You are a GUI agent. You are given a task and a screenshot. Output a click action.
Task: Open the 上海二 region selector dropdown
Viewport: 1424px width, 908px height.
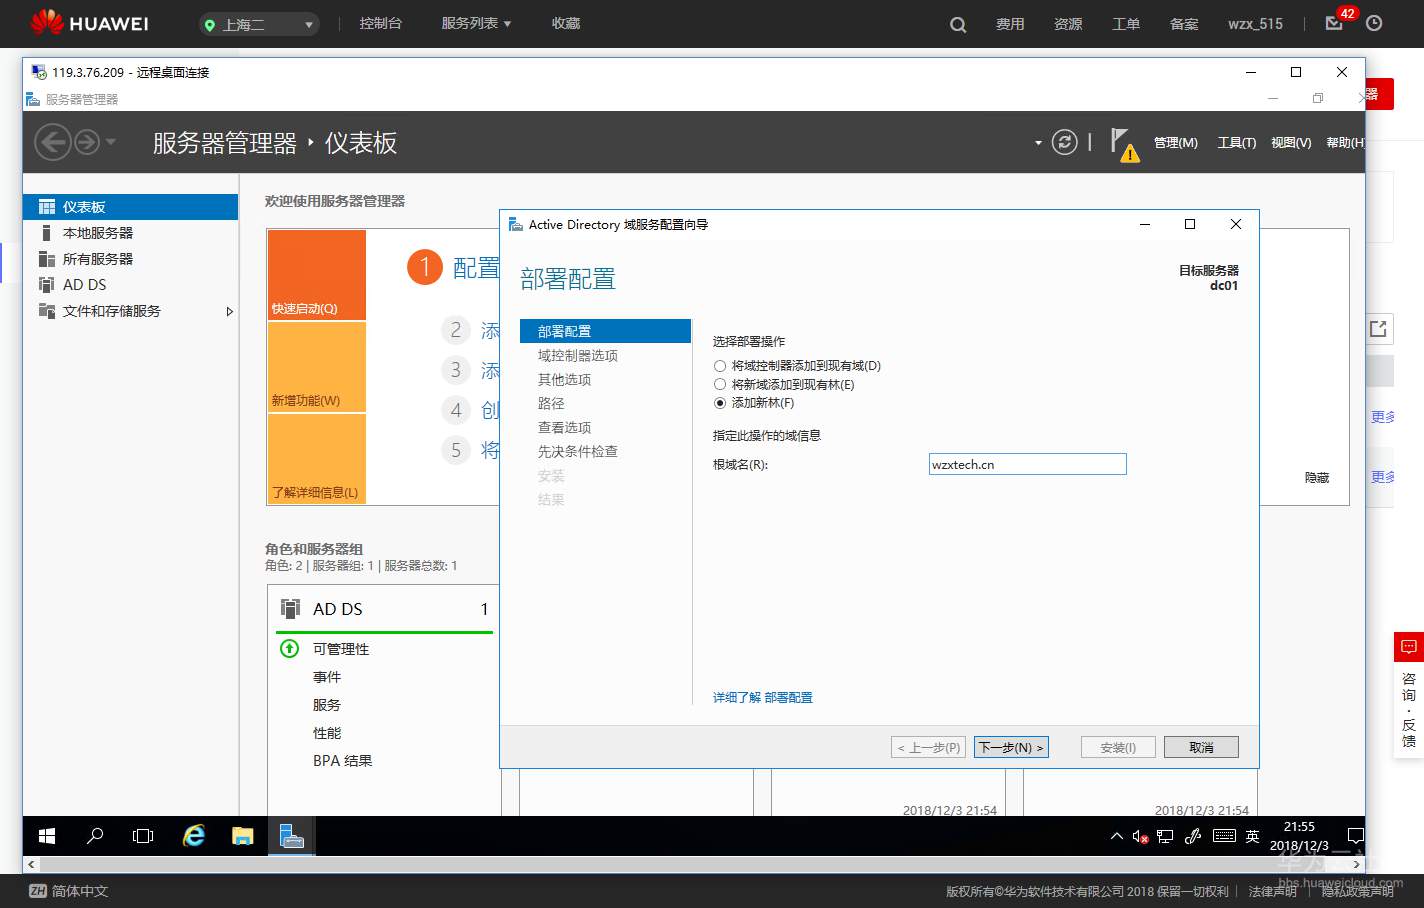coord(258,23)
